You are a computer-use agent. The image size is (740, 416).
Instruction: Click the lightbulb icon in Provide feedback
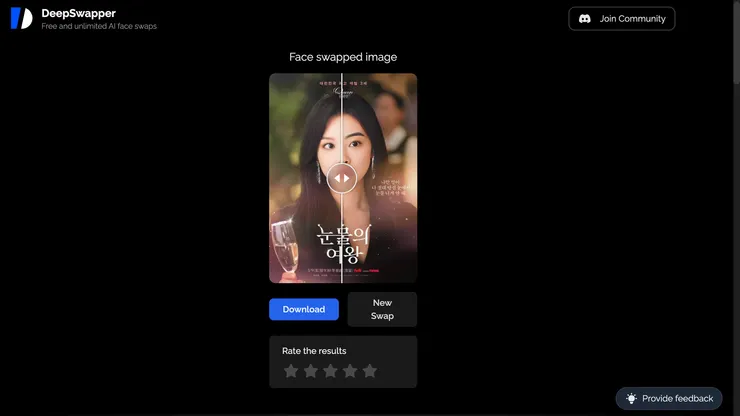click(631, 399)
